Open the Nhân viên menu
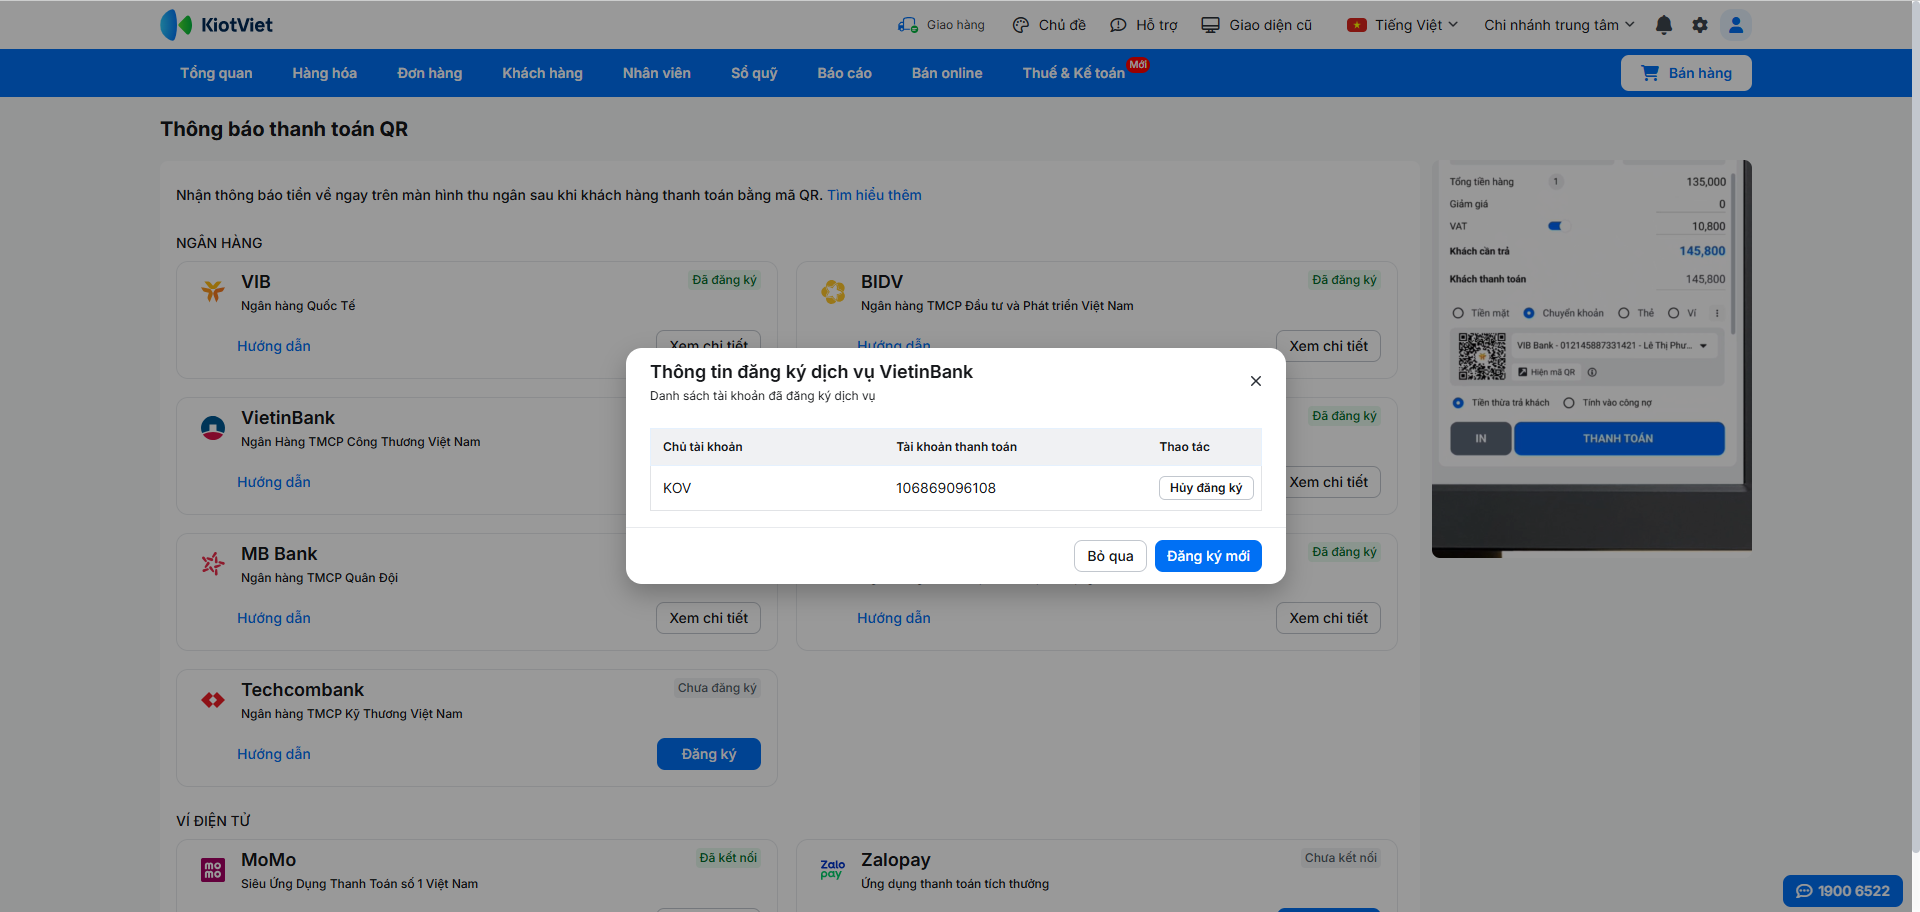Image resolution: width=1920 pixels, height=912 pixels. [x=657, y=73]
